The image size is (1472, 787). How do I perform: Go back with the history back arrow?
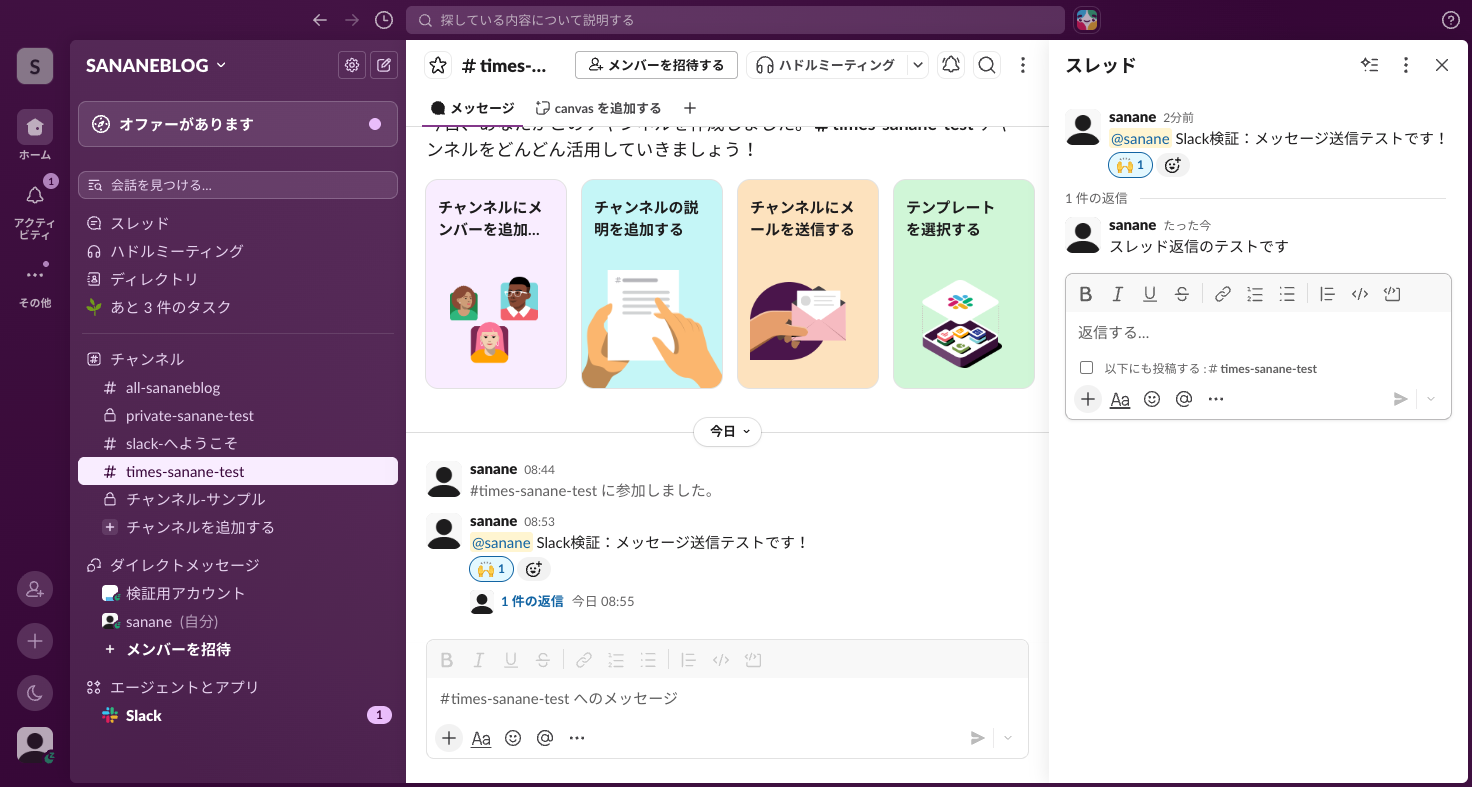(320, 20)
